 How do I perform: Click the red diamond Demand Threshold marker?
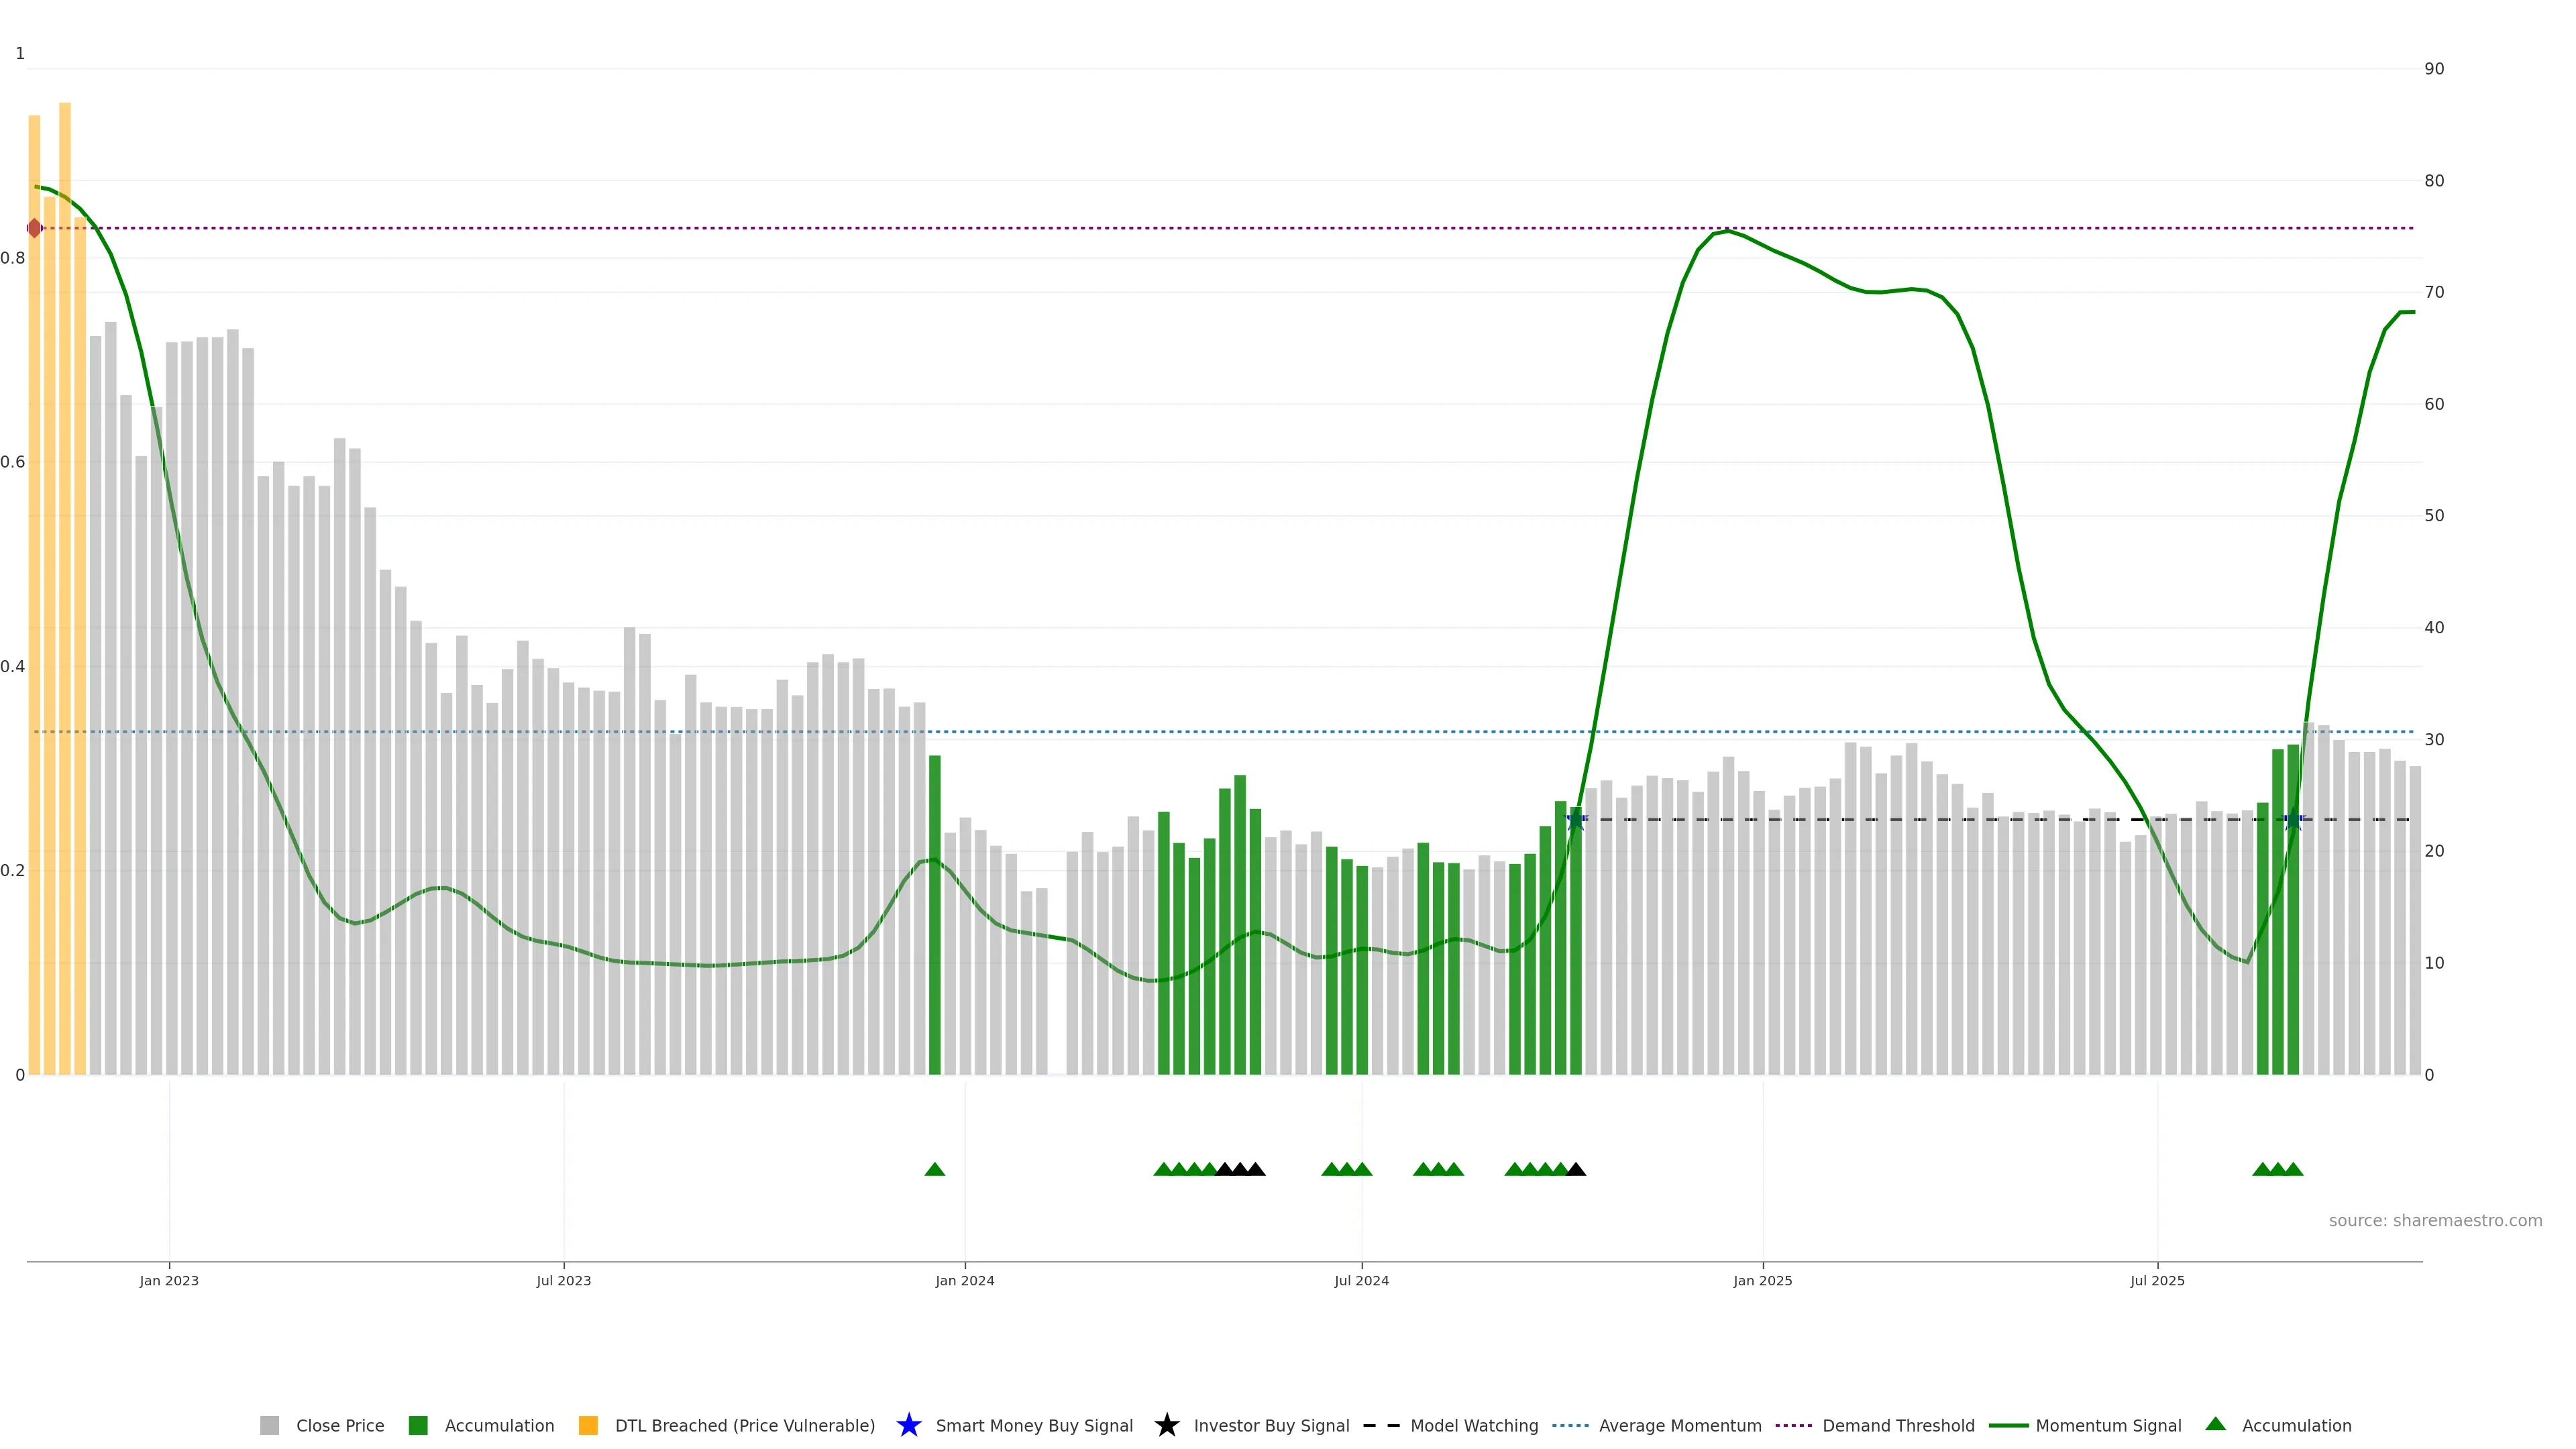(35, 228)
